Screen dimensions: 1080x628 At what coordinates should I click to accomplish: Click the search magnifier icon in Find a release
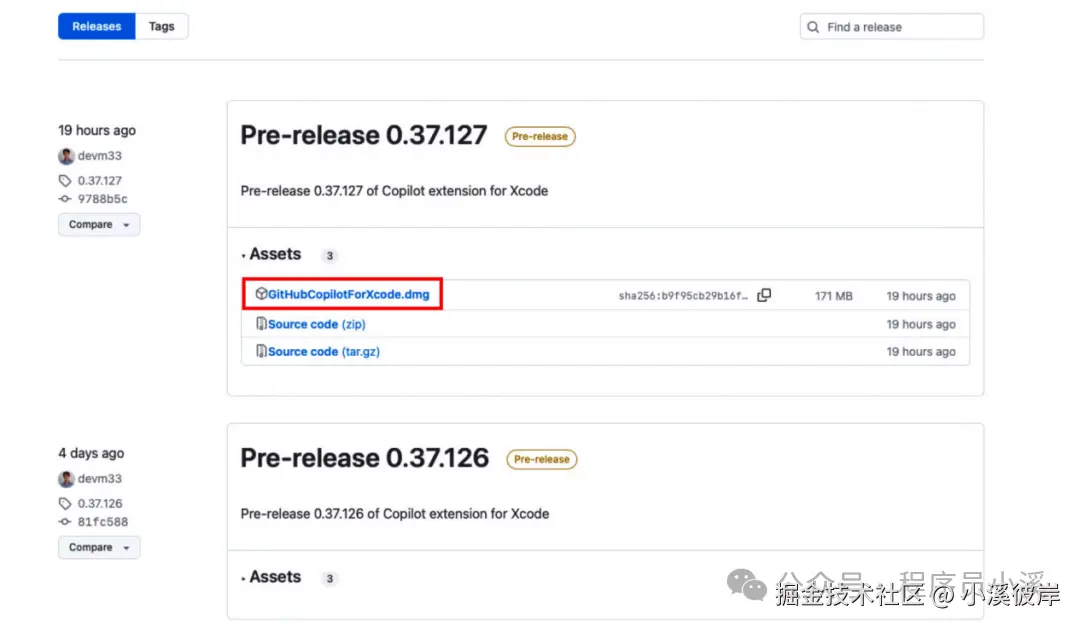pos(813,27)
